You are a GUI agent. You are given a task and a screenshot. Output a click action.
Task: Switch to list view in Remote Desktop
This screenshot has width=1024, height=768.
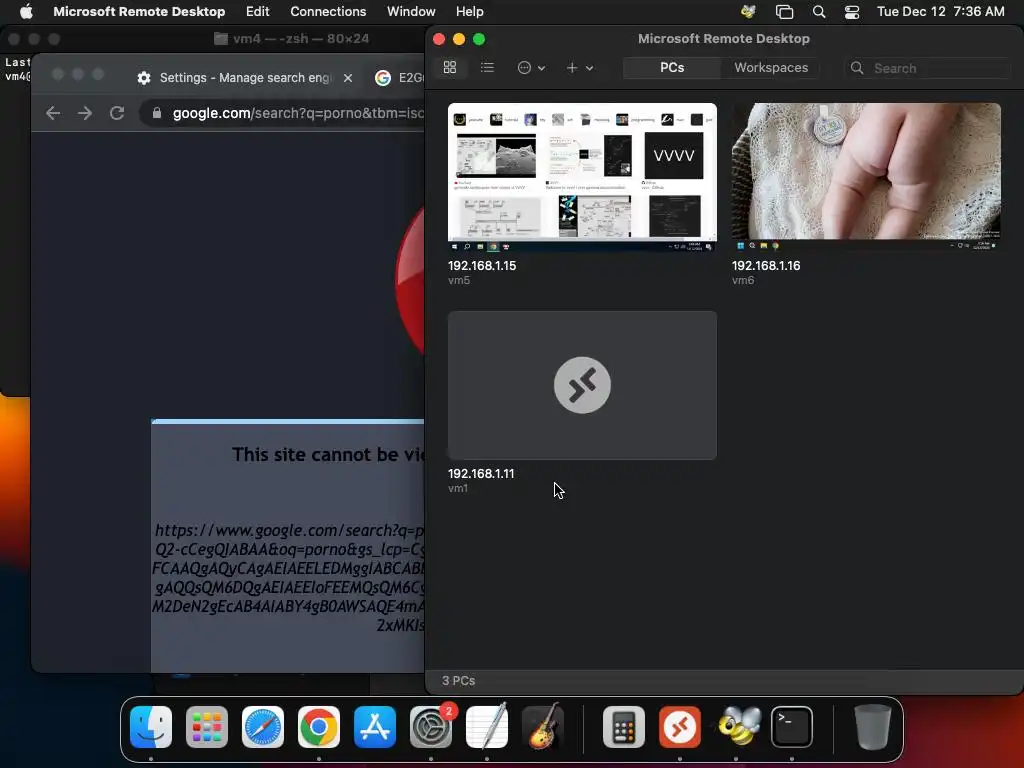point(487,68)
